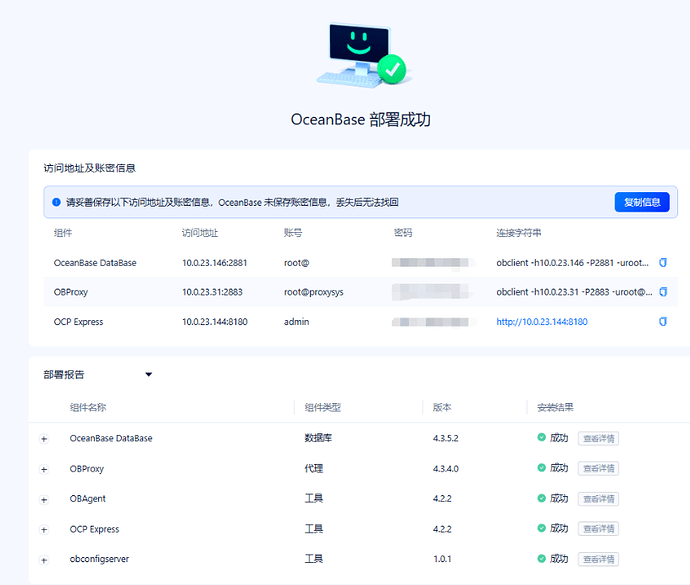Viewport: 690px width, 585px height.
Task: Copy the OCP Express access link
Action: pos(663,322)
